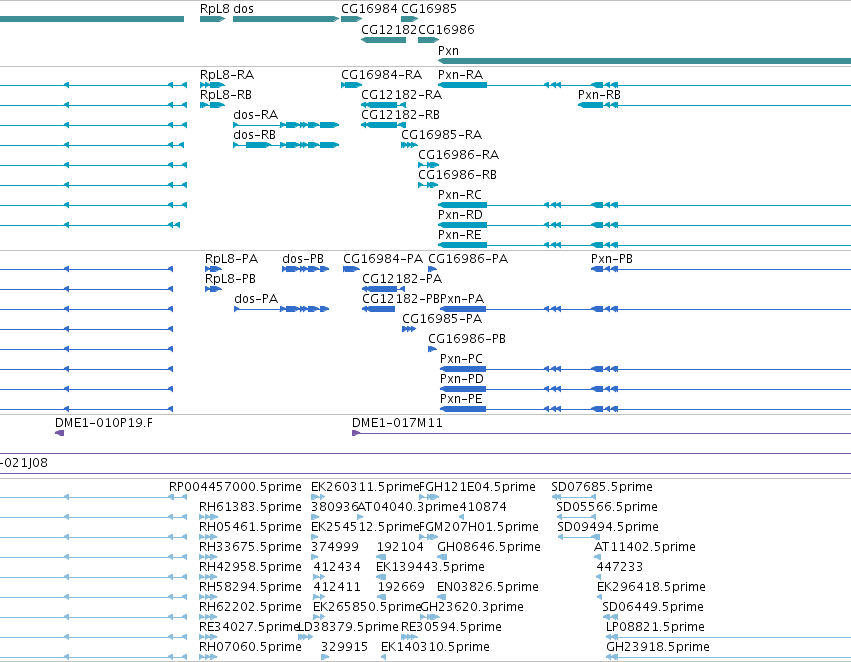Open EST RH07060.5prime label

coord(250,647)
